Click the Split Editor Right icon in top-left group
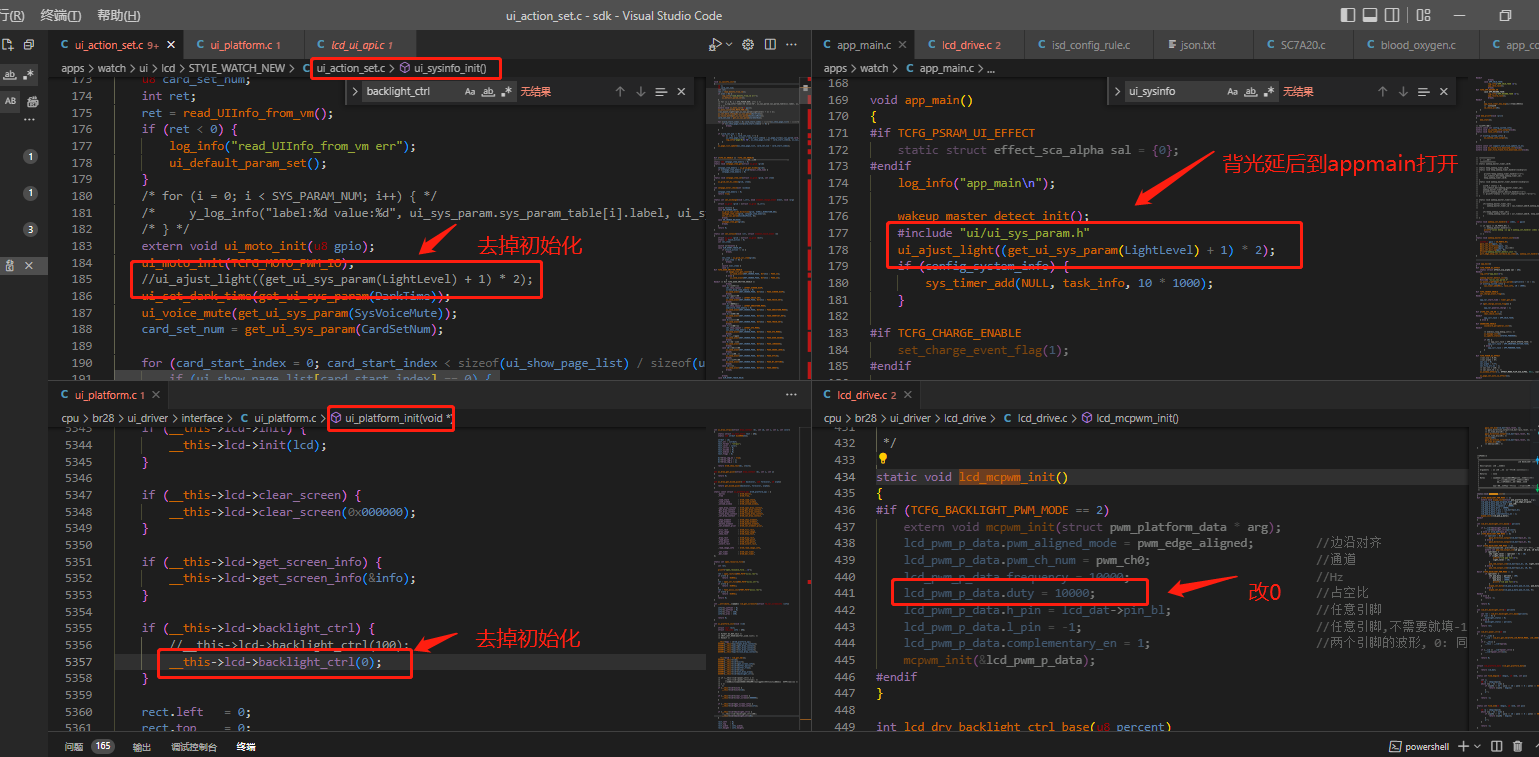This screenshot has height=757, width=1539. point(770,45)
